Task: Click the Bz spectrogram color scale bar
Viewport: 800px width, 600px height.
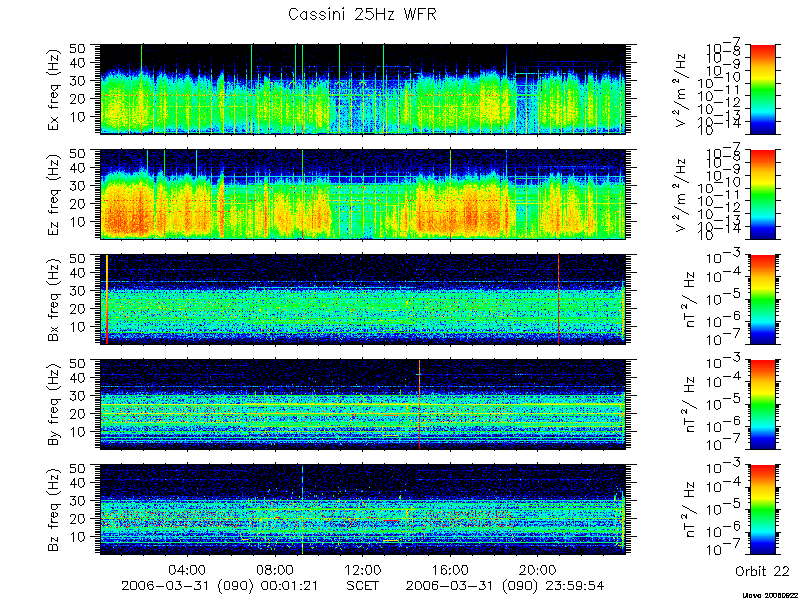Action: (x=762, y=510)
